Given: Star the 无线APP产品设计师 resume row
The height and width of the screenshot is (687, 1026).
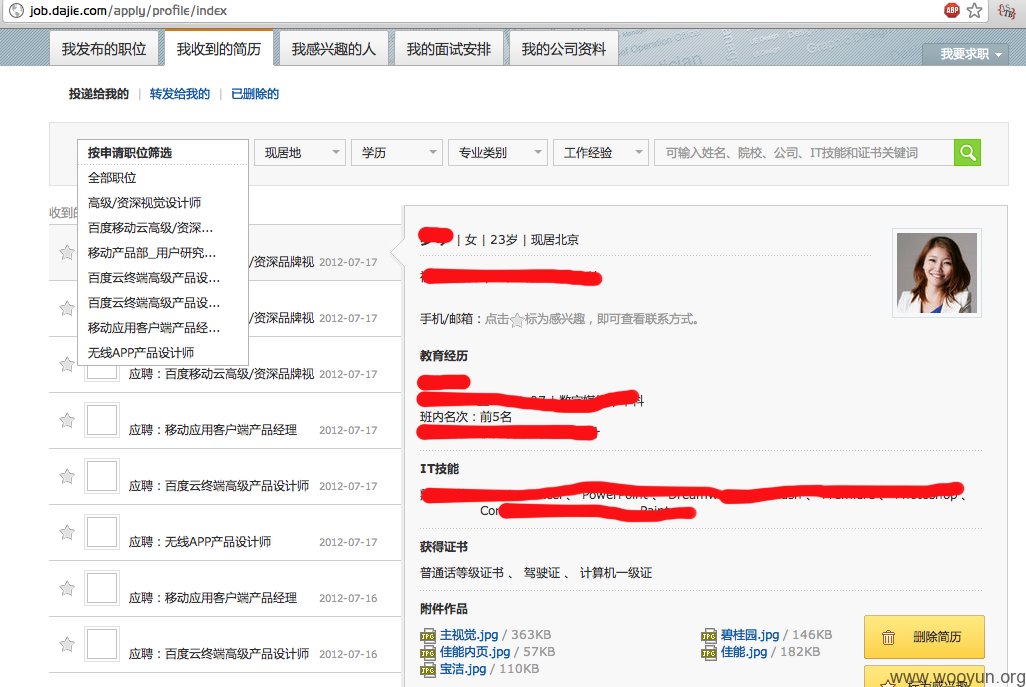Looking at the screenshot, I should click(67, 533).
